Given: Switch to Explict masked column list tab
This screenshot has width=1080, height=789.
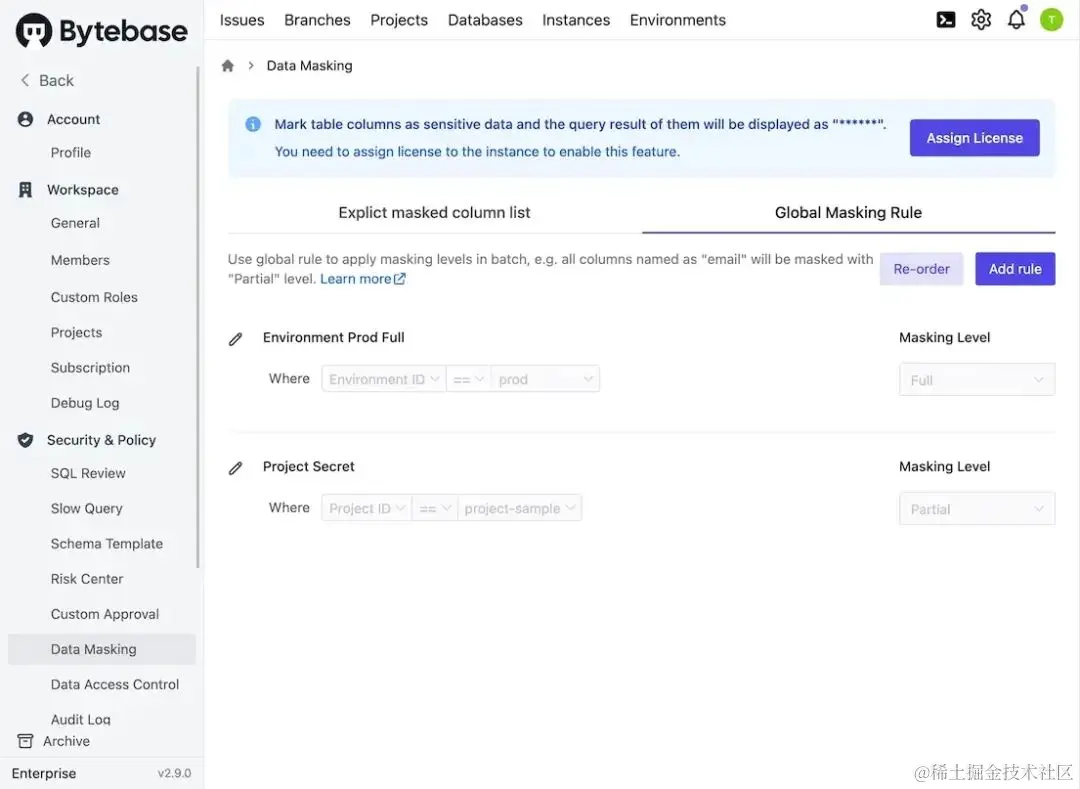Looking at the screenshot, I should [x=435, y=213].
